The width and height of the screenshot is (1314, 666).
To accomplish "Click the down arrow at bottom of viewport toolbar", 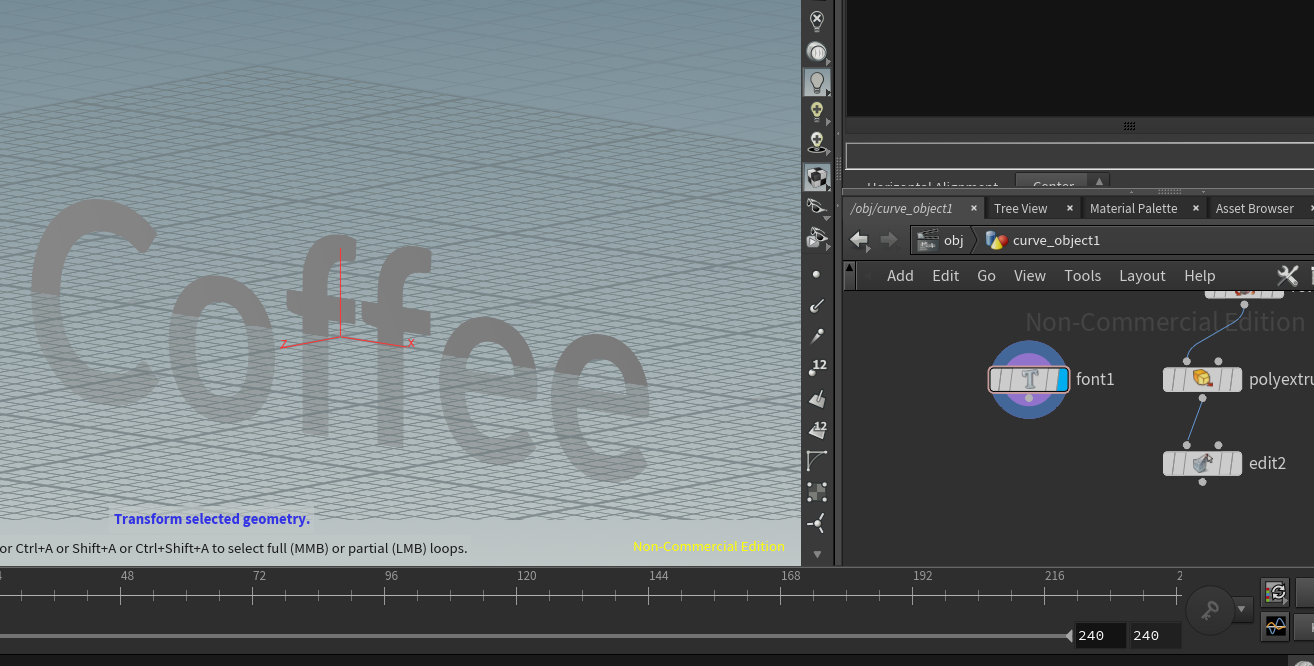I will click(817, 553).
